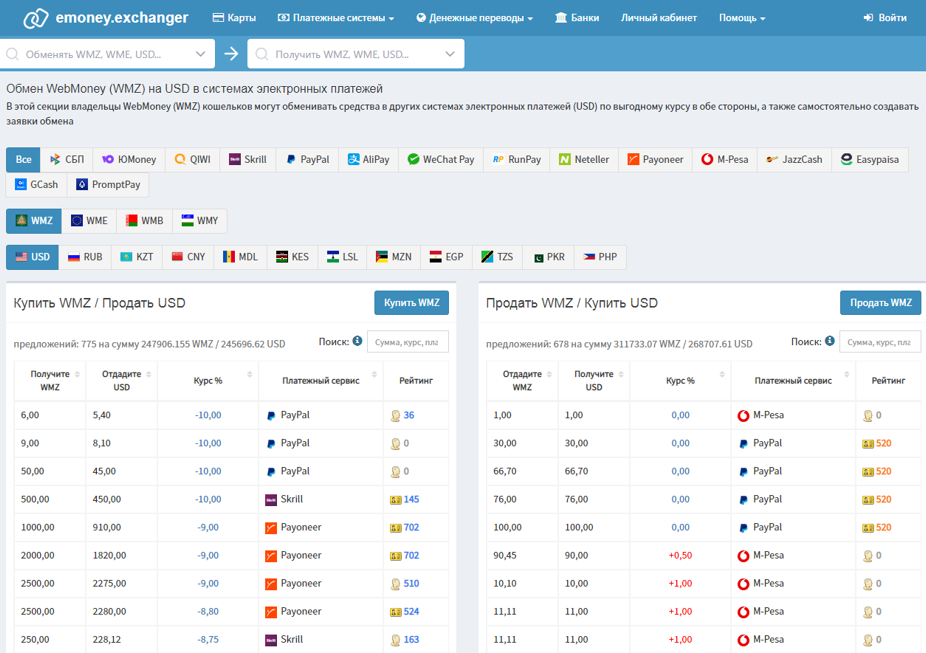The image size is (926, 653).
Task: Select the RUB currency tab
Action: 85,257
